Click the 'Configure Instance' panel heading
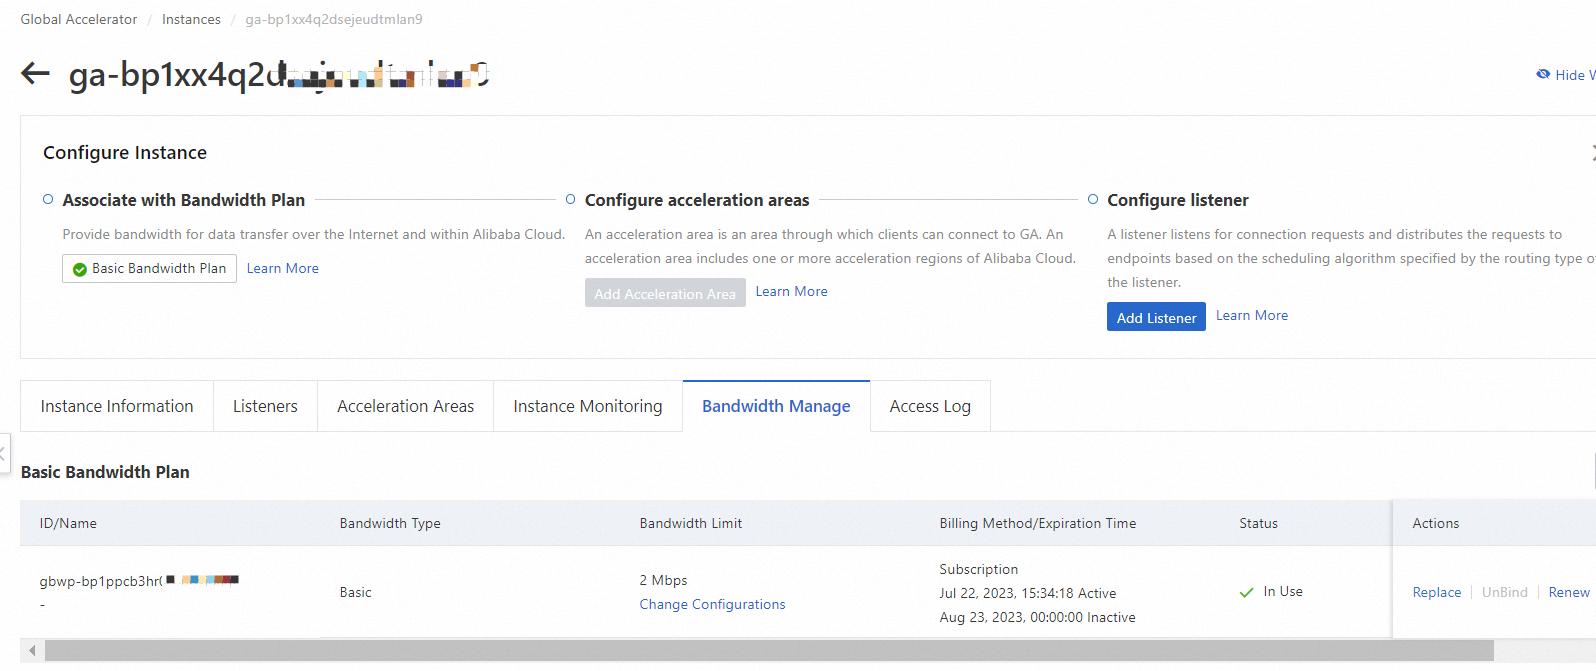The image size is (1596, 671). click(125, 153)
